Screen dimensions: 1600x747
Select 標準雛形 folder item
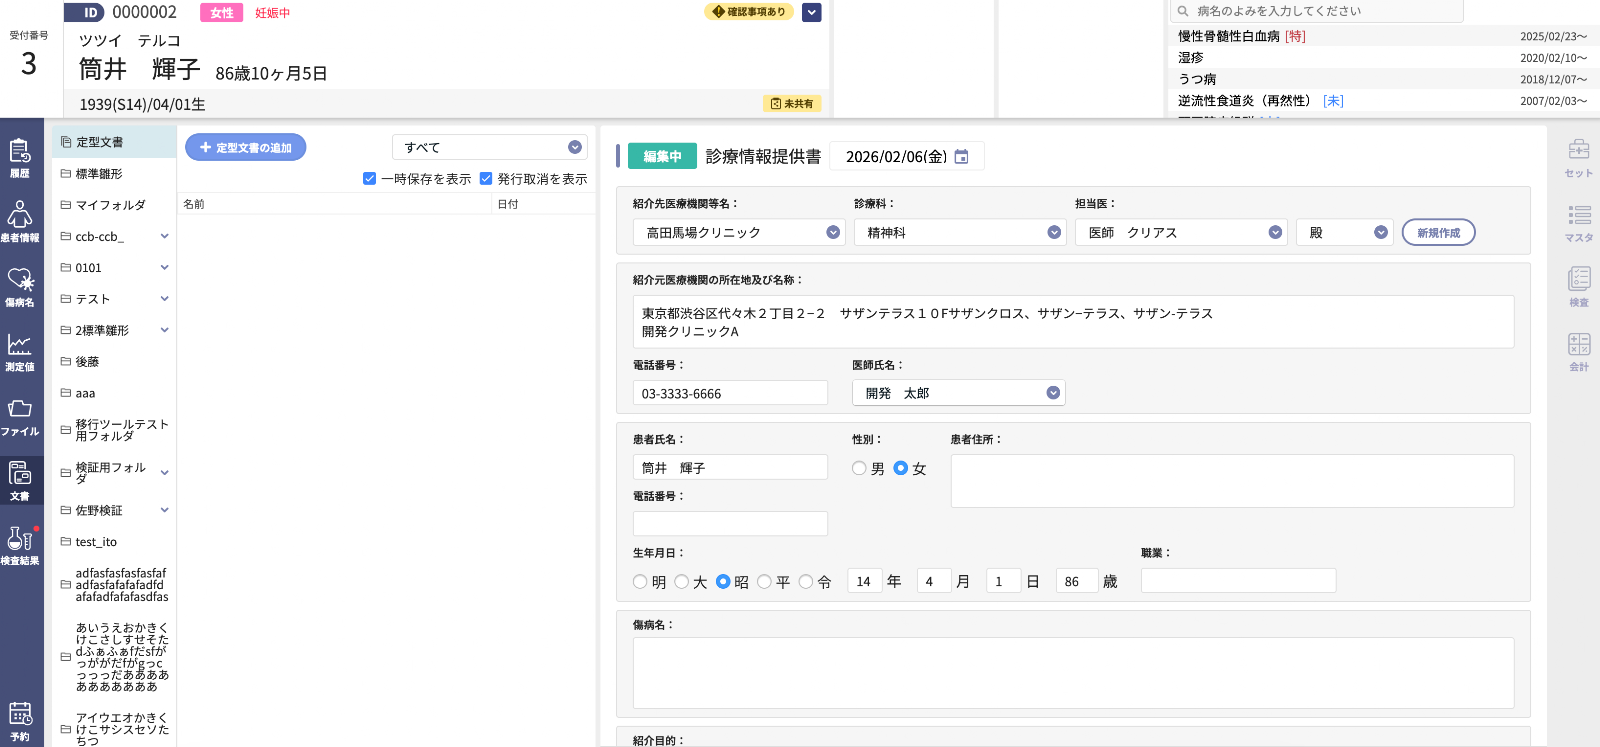pos(114,174)
